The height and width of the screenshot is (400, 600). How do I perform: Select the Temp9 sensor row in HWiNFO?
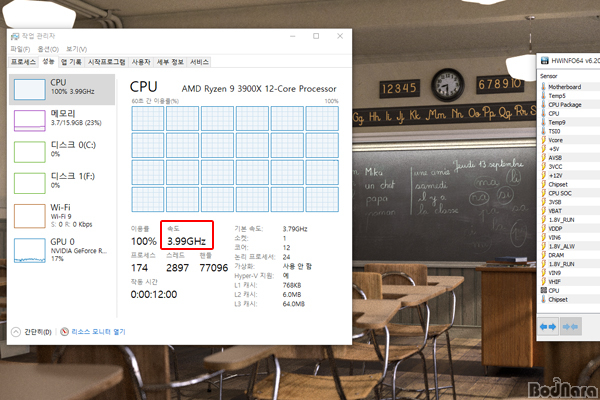(x=570, y=122)
